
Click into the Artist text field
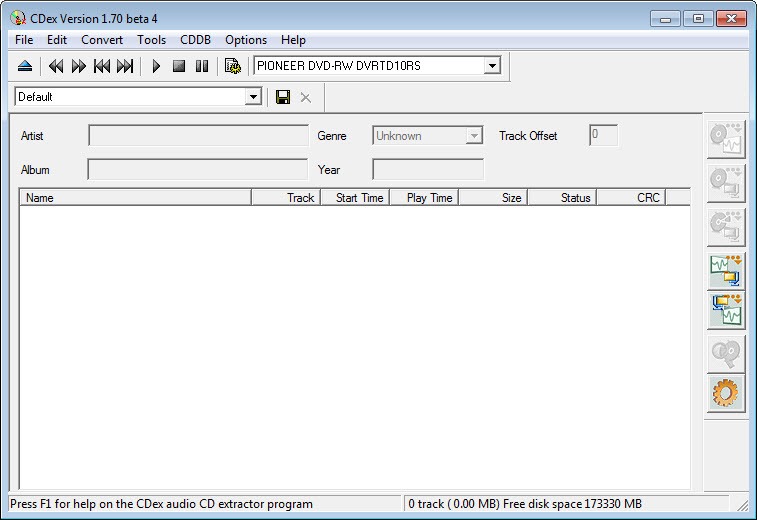pos(198,135)
